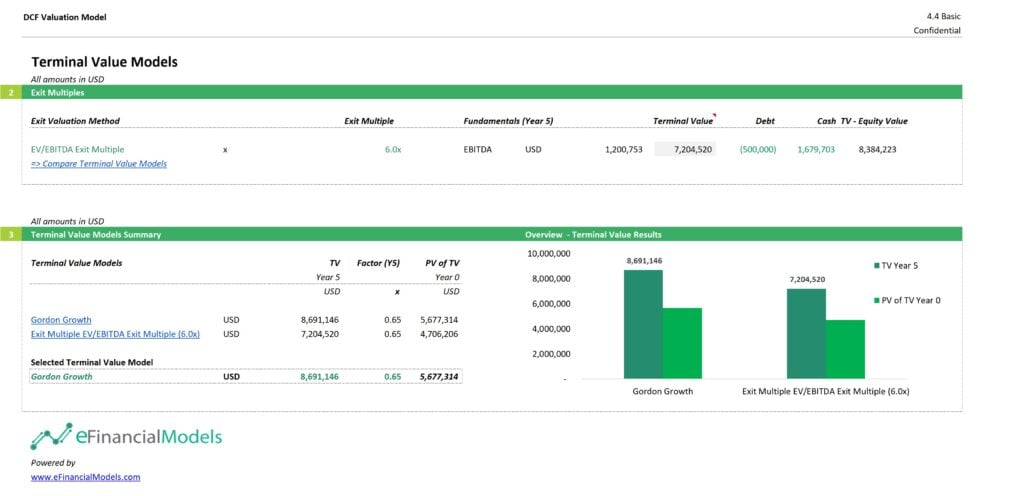This screenshot has width=1024, height=496.
Task: Select Exit Multiple PV of TV 4,706,206
Action: [x=440, y=334]
